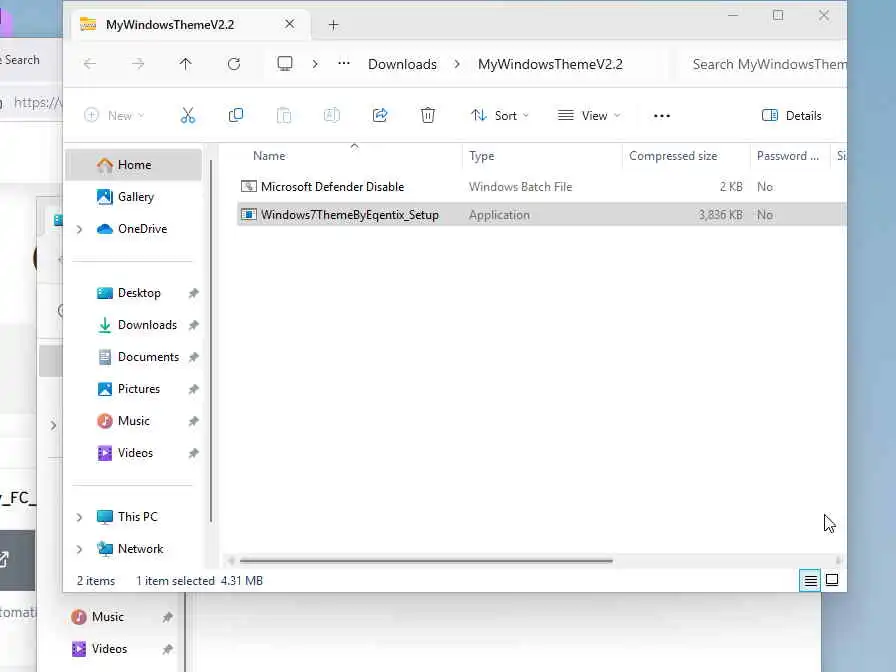This screenshot has width=896, height=672.
Task: Click the pin icon beside Documents
Action: 193,357
